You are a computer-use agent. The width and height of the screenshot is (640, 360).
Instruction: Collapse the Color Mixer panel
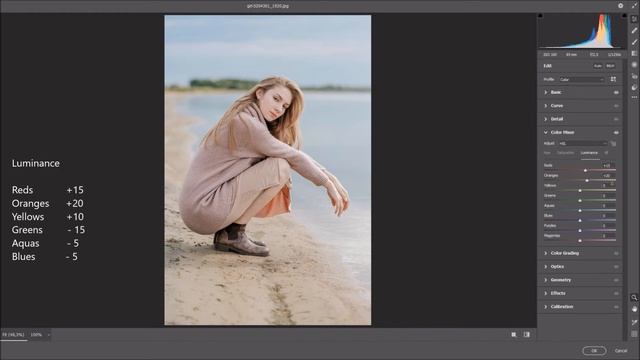pyautogui.click(x=546, y=132)
